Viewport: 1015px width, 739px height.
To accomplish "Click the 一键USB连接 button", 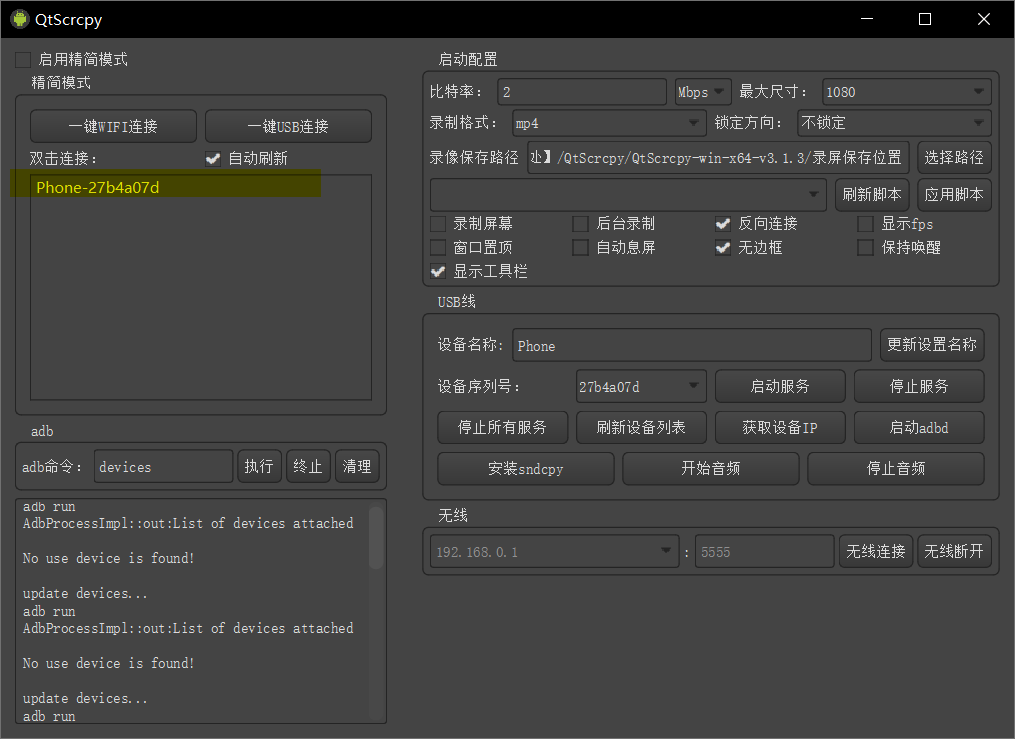I will [288, 126].
